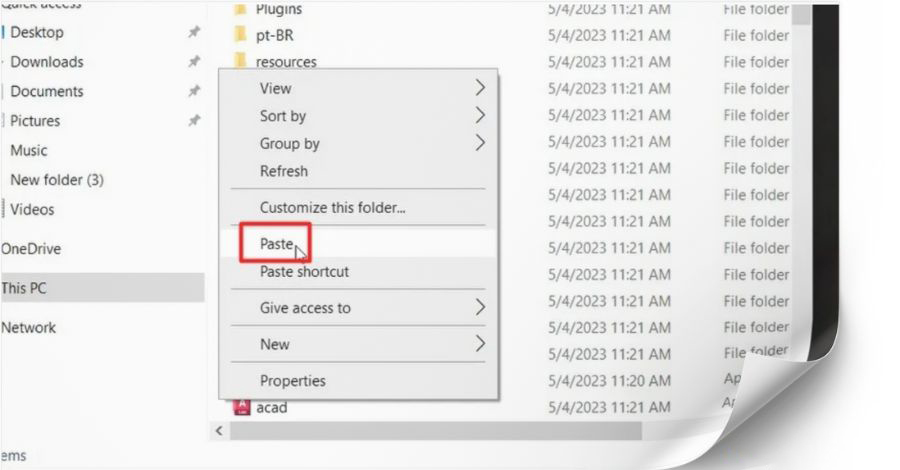Open OneDrive in the sidebar

[31, 249]
